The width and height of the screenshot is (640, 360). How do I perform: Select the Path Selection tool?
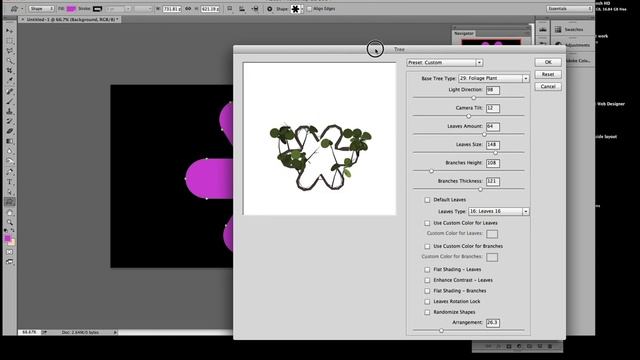(9, 192)
